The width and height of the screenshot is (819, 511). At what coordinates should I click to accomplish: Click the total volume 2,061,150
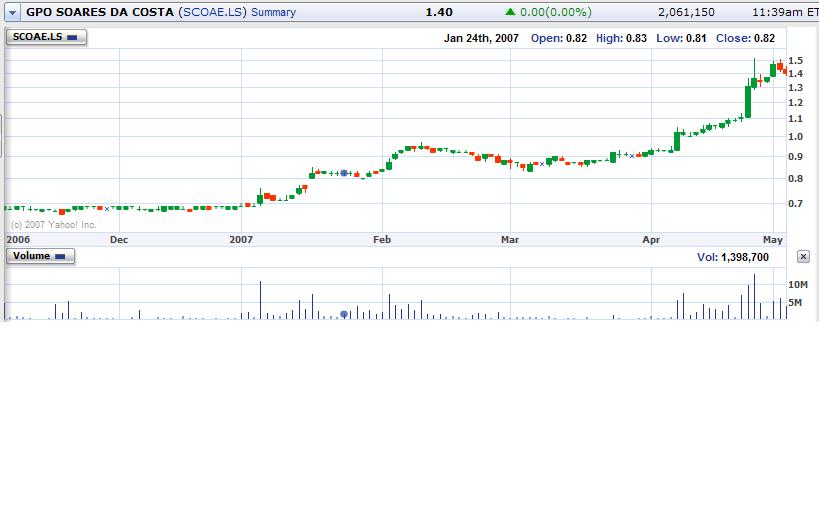(686, 12)
